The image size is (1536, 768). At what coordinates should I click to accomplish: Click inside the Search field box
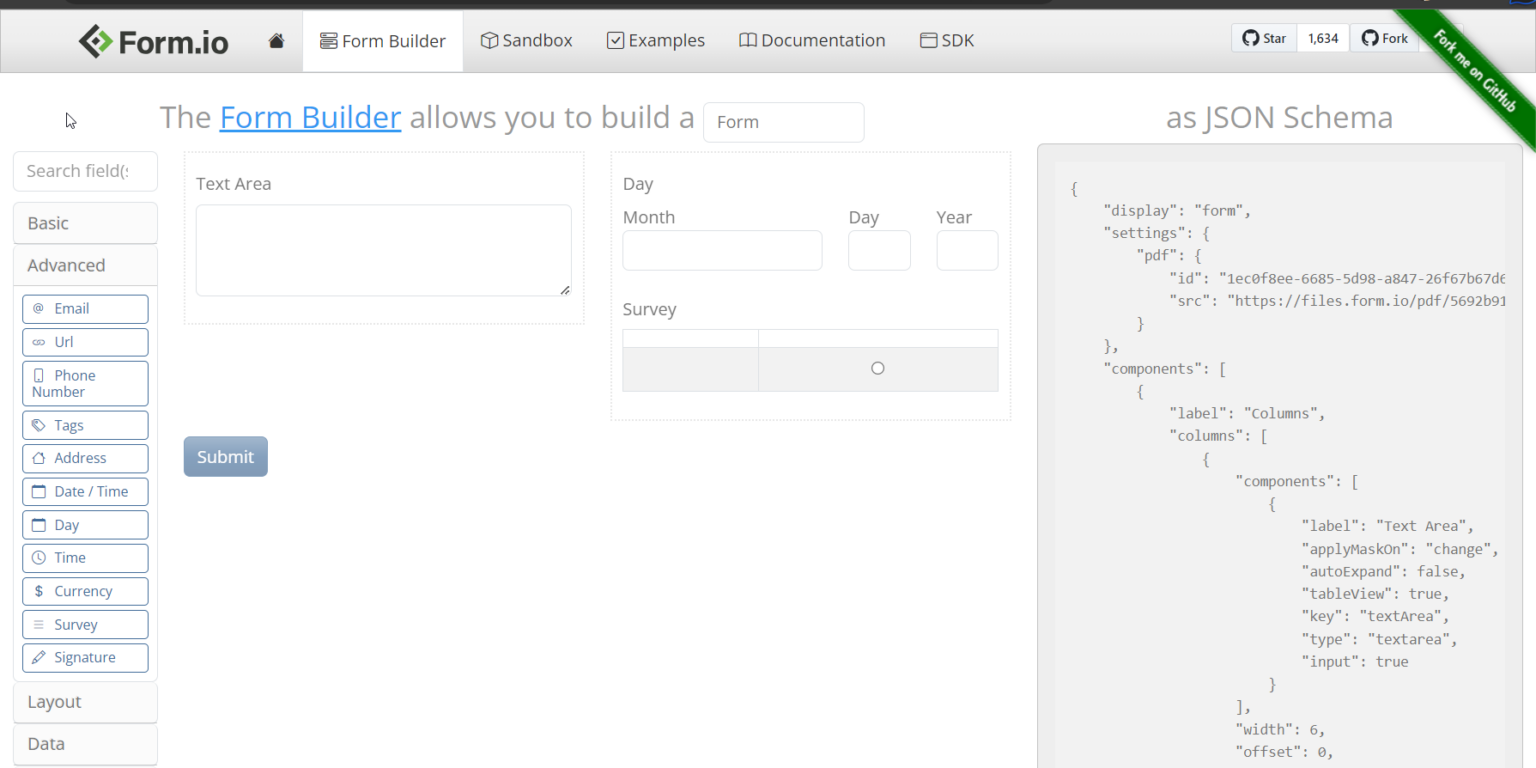[x=85, y=171]
